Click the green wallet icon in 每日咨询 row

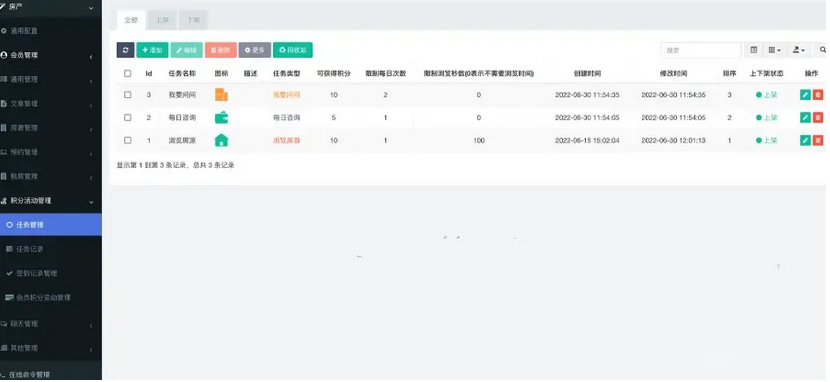pos(221,117)
